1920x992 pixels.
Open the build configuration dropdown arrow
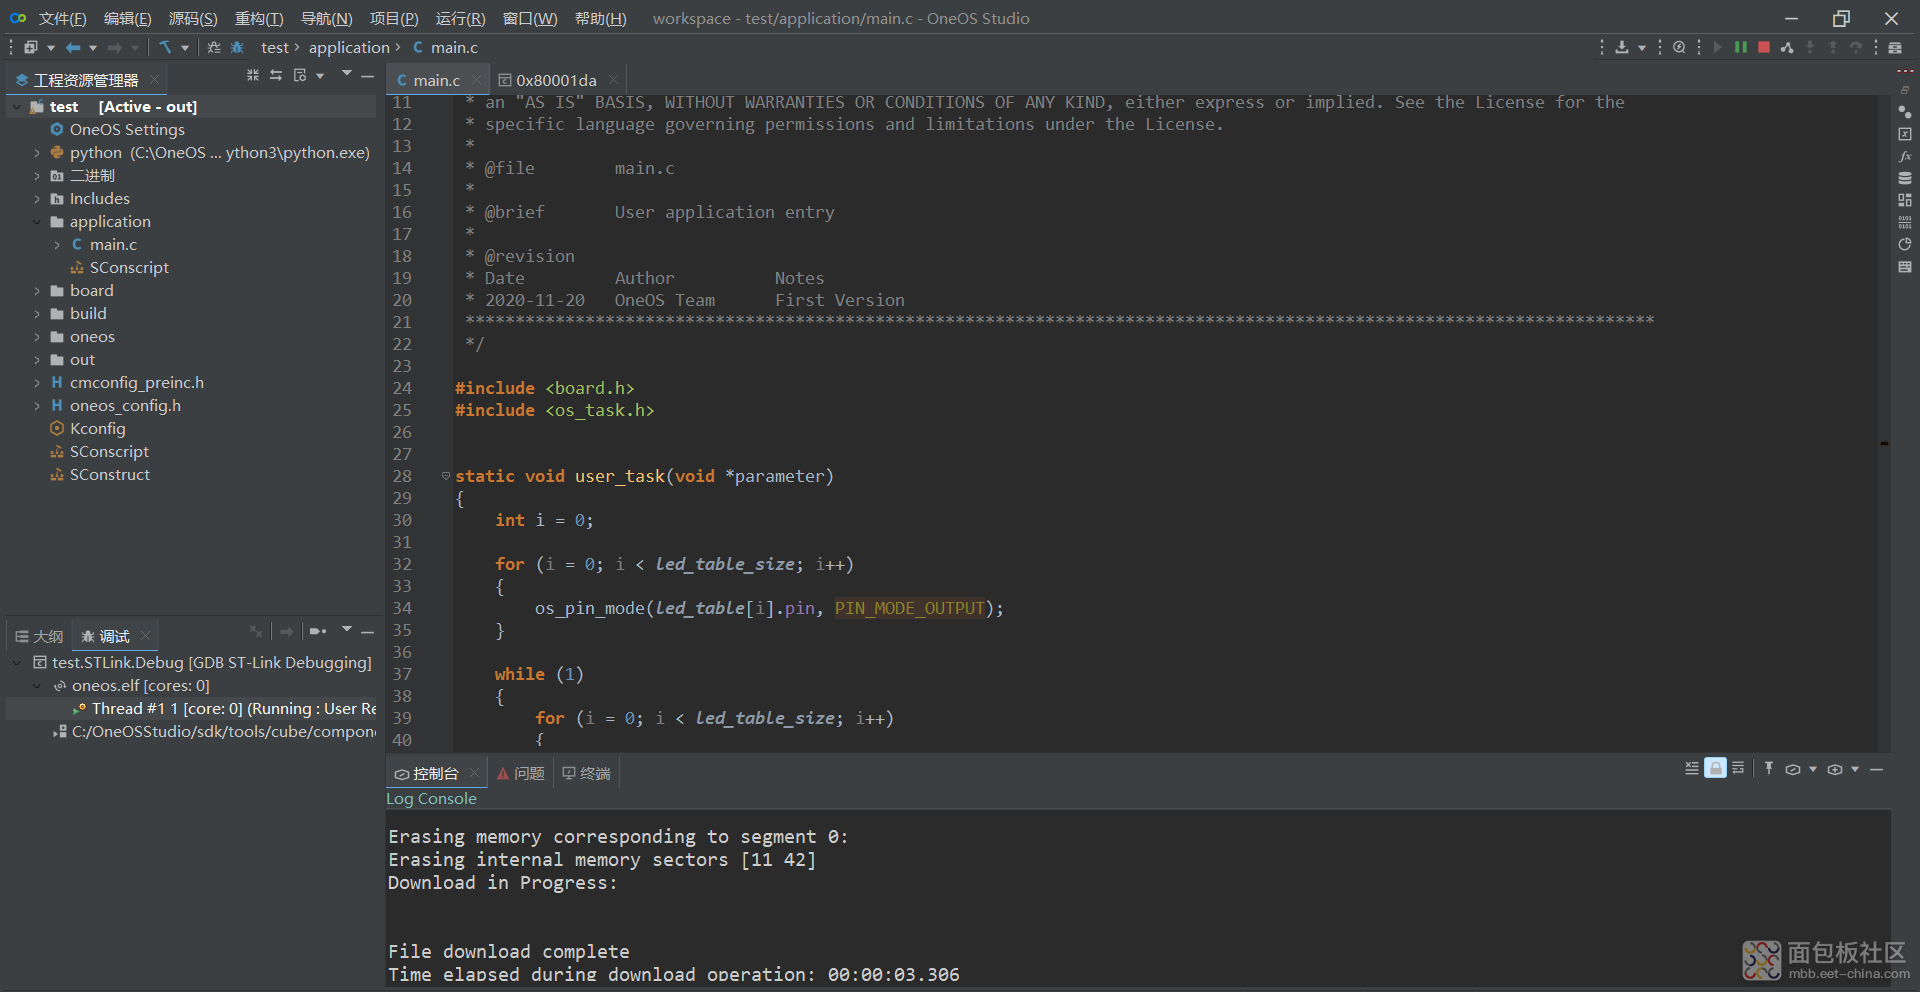click(x=185, y=47)
